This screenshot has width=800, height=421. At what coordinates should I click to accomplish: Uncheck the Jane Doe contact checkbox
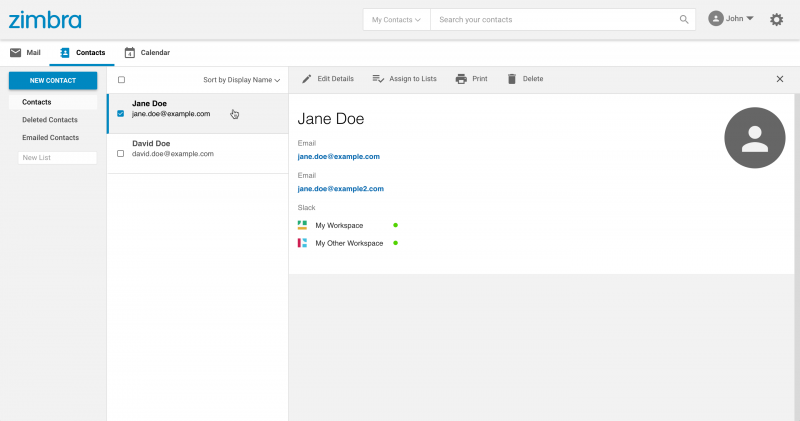click(120, 113)
